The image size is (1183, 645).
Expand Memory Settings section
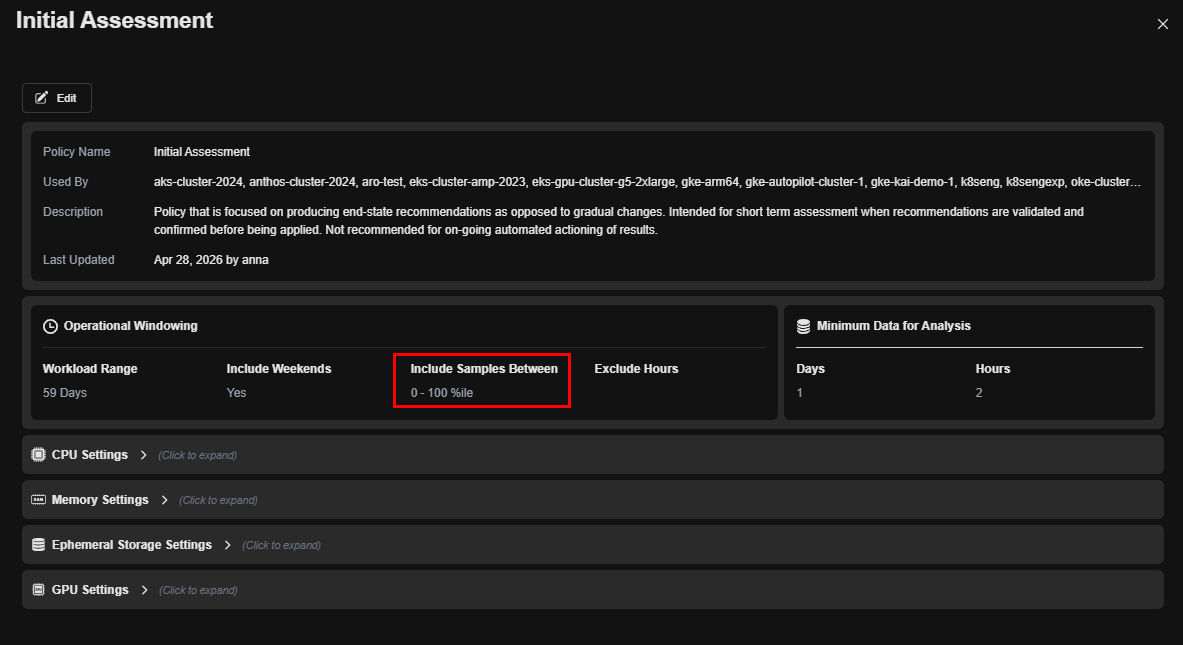pos(592,499)
